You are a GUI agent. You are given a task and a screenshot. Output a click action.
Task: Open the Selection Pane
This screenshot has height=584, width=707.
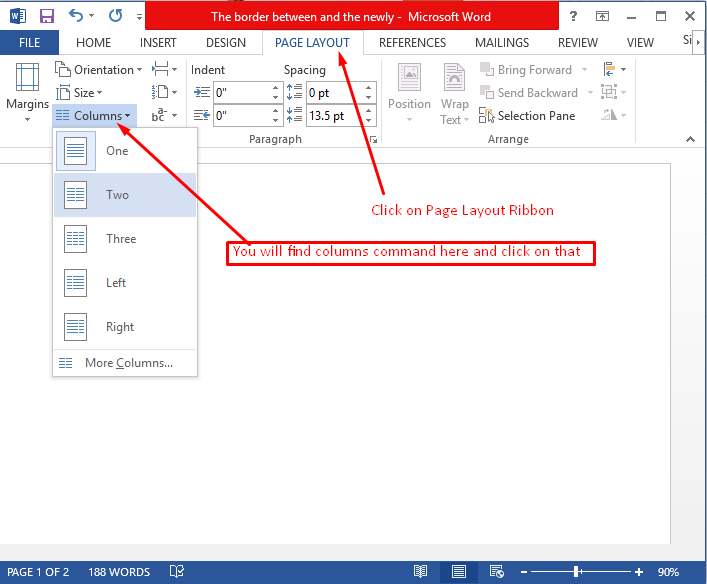coord(527,115)
